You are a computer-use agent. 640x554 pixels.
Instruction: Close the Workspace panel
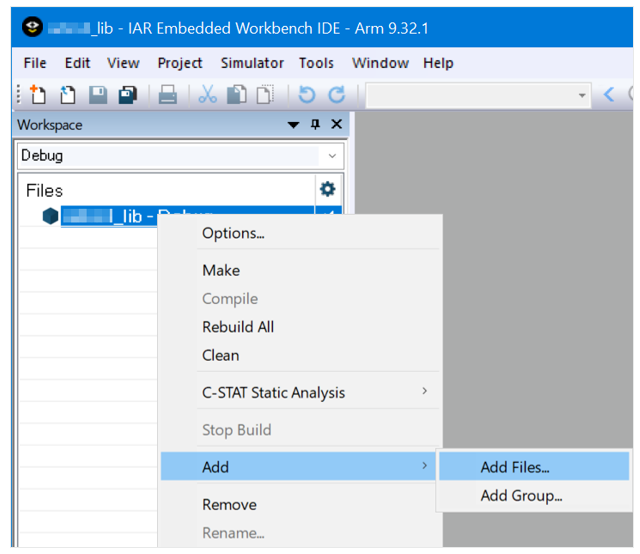coord(337,124)
